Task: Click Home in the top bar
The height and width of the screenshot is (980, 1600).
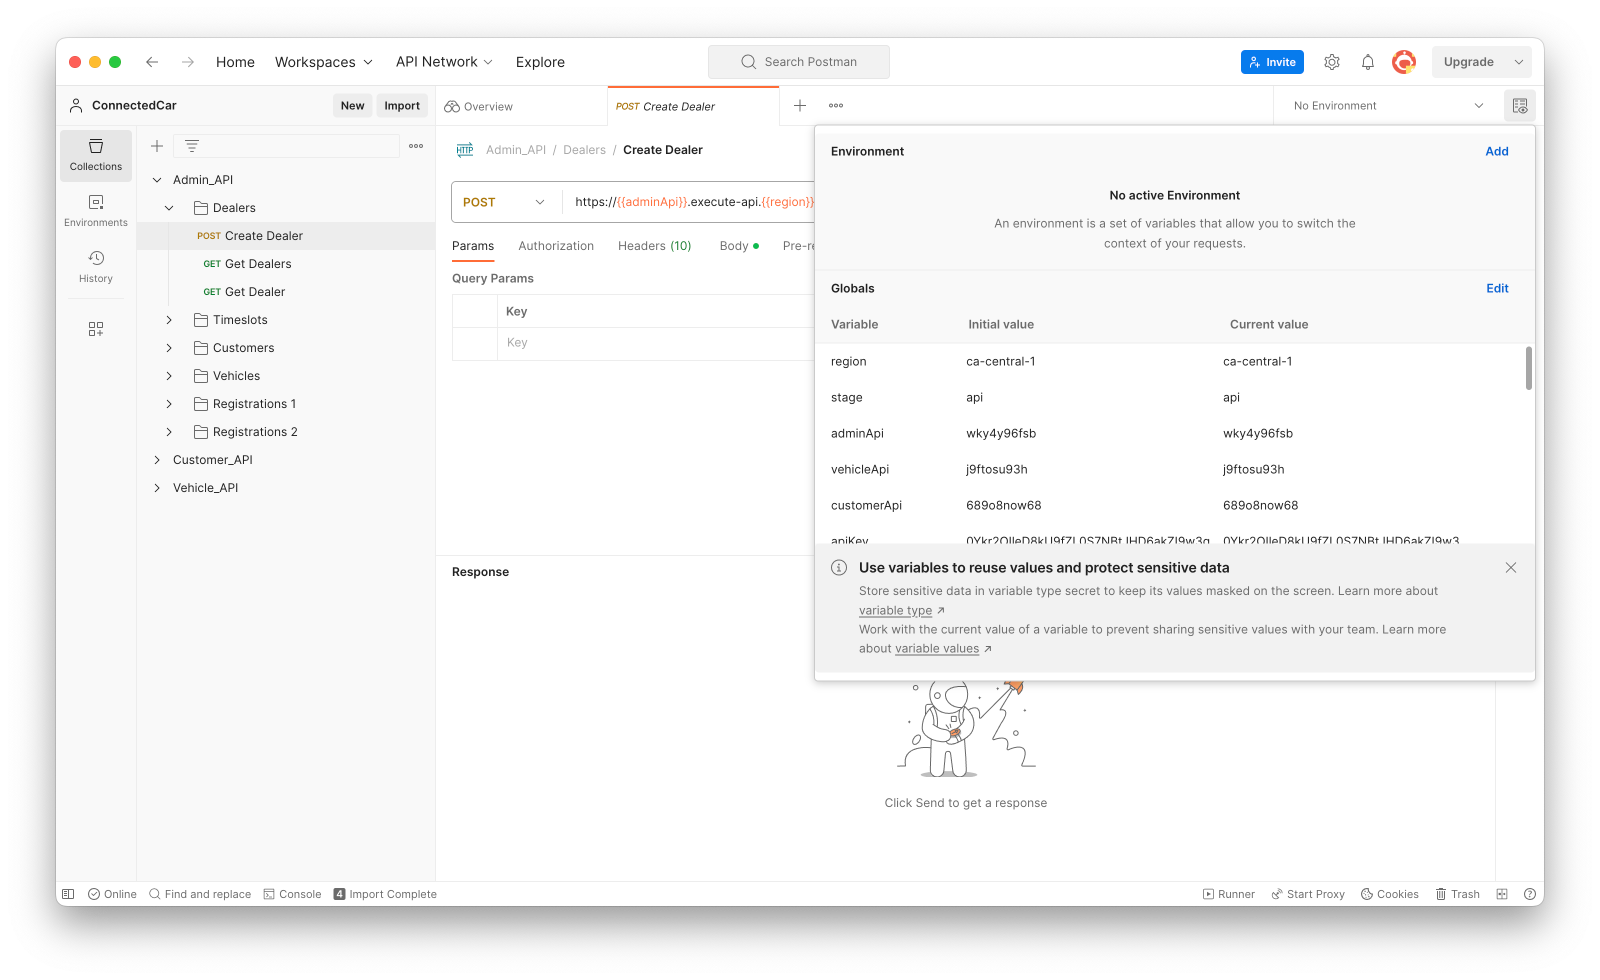Action: point(235,62)
